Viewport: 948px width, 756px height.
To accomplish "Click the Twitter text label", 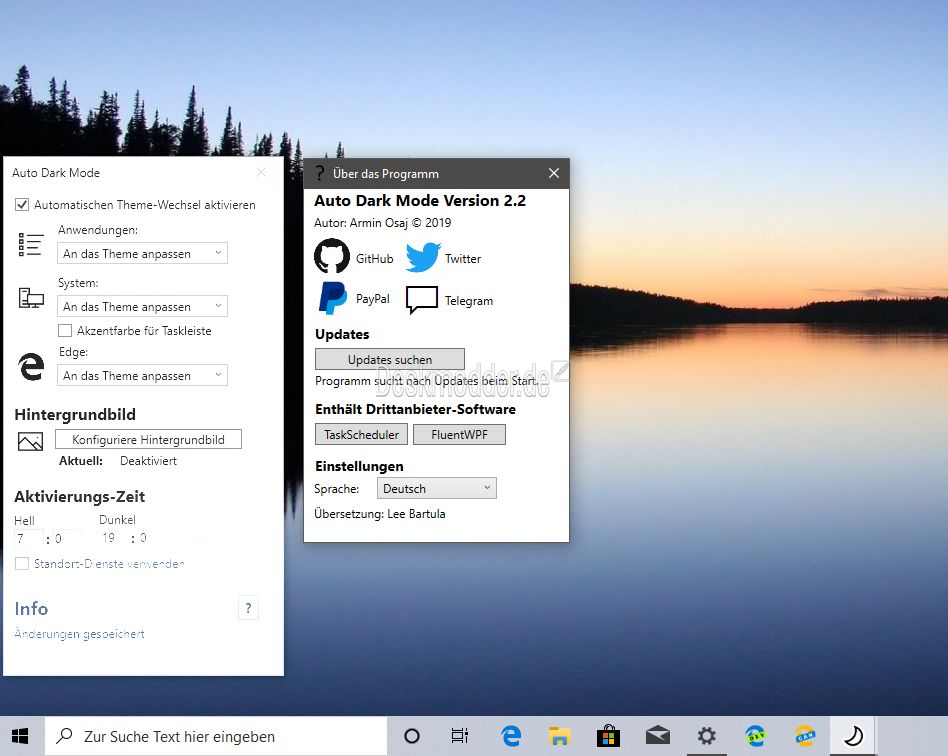I will [x=463, y=259].
